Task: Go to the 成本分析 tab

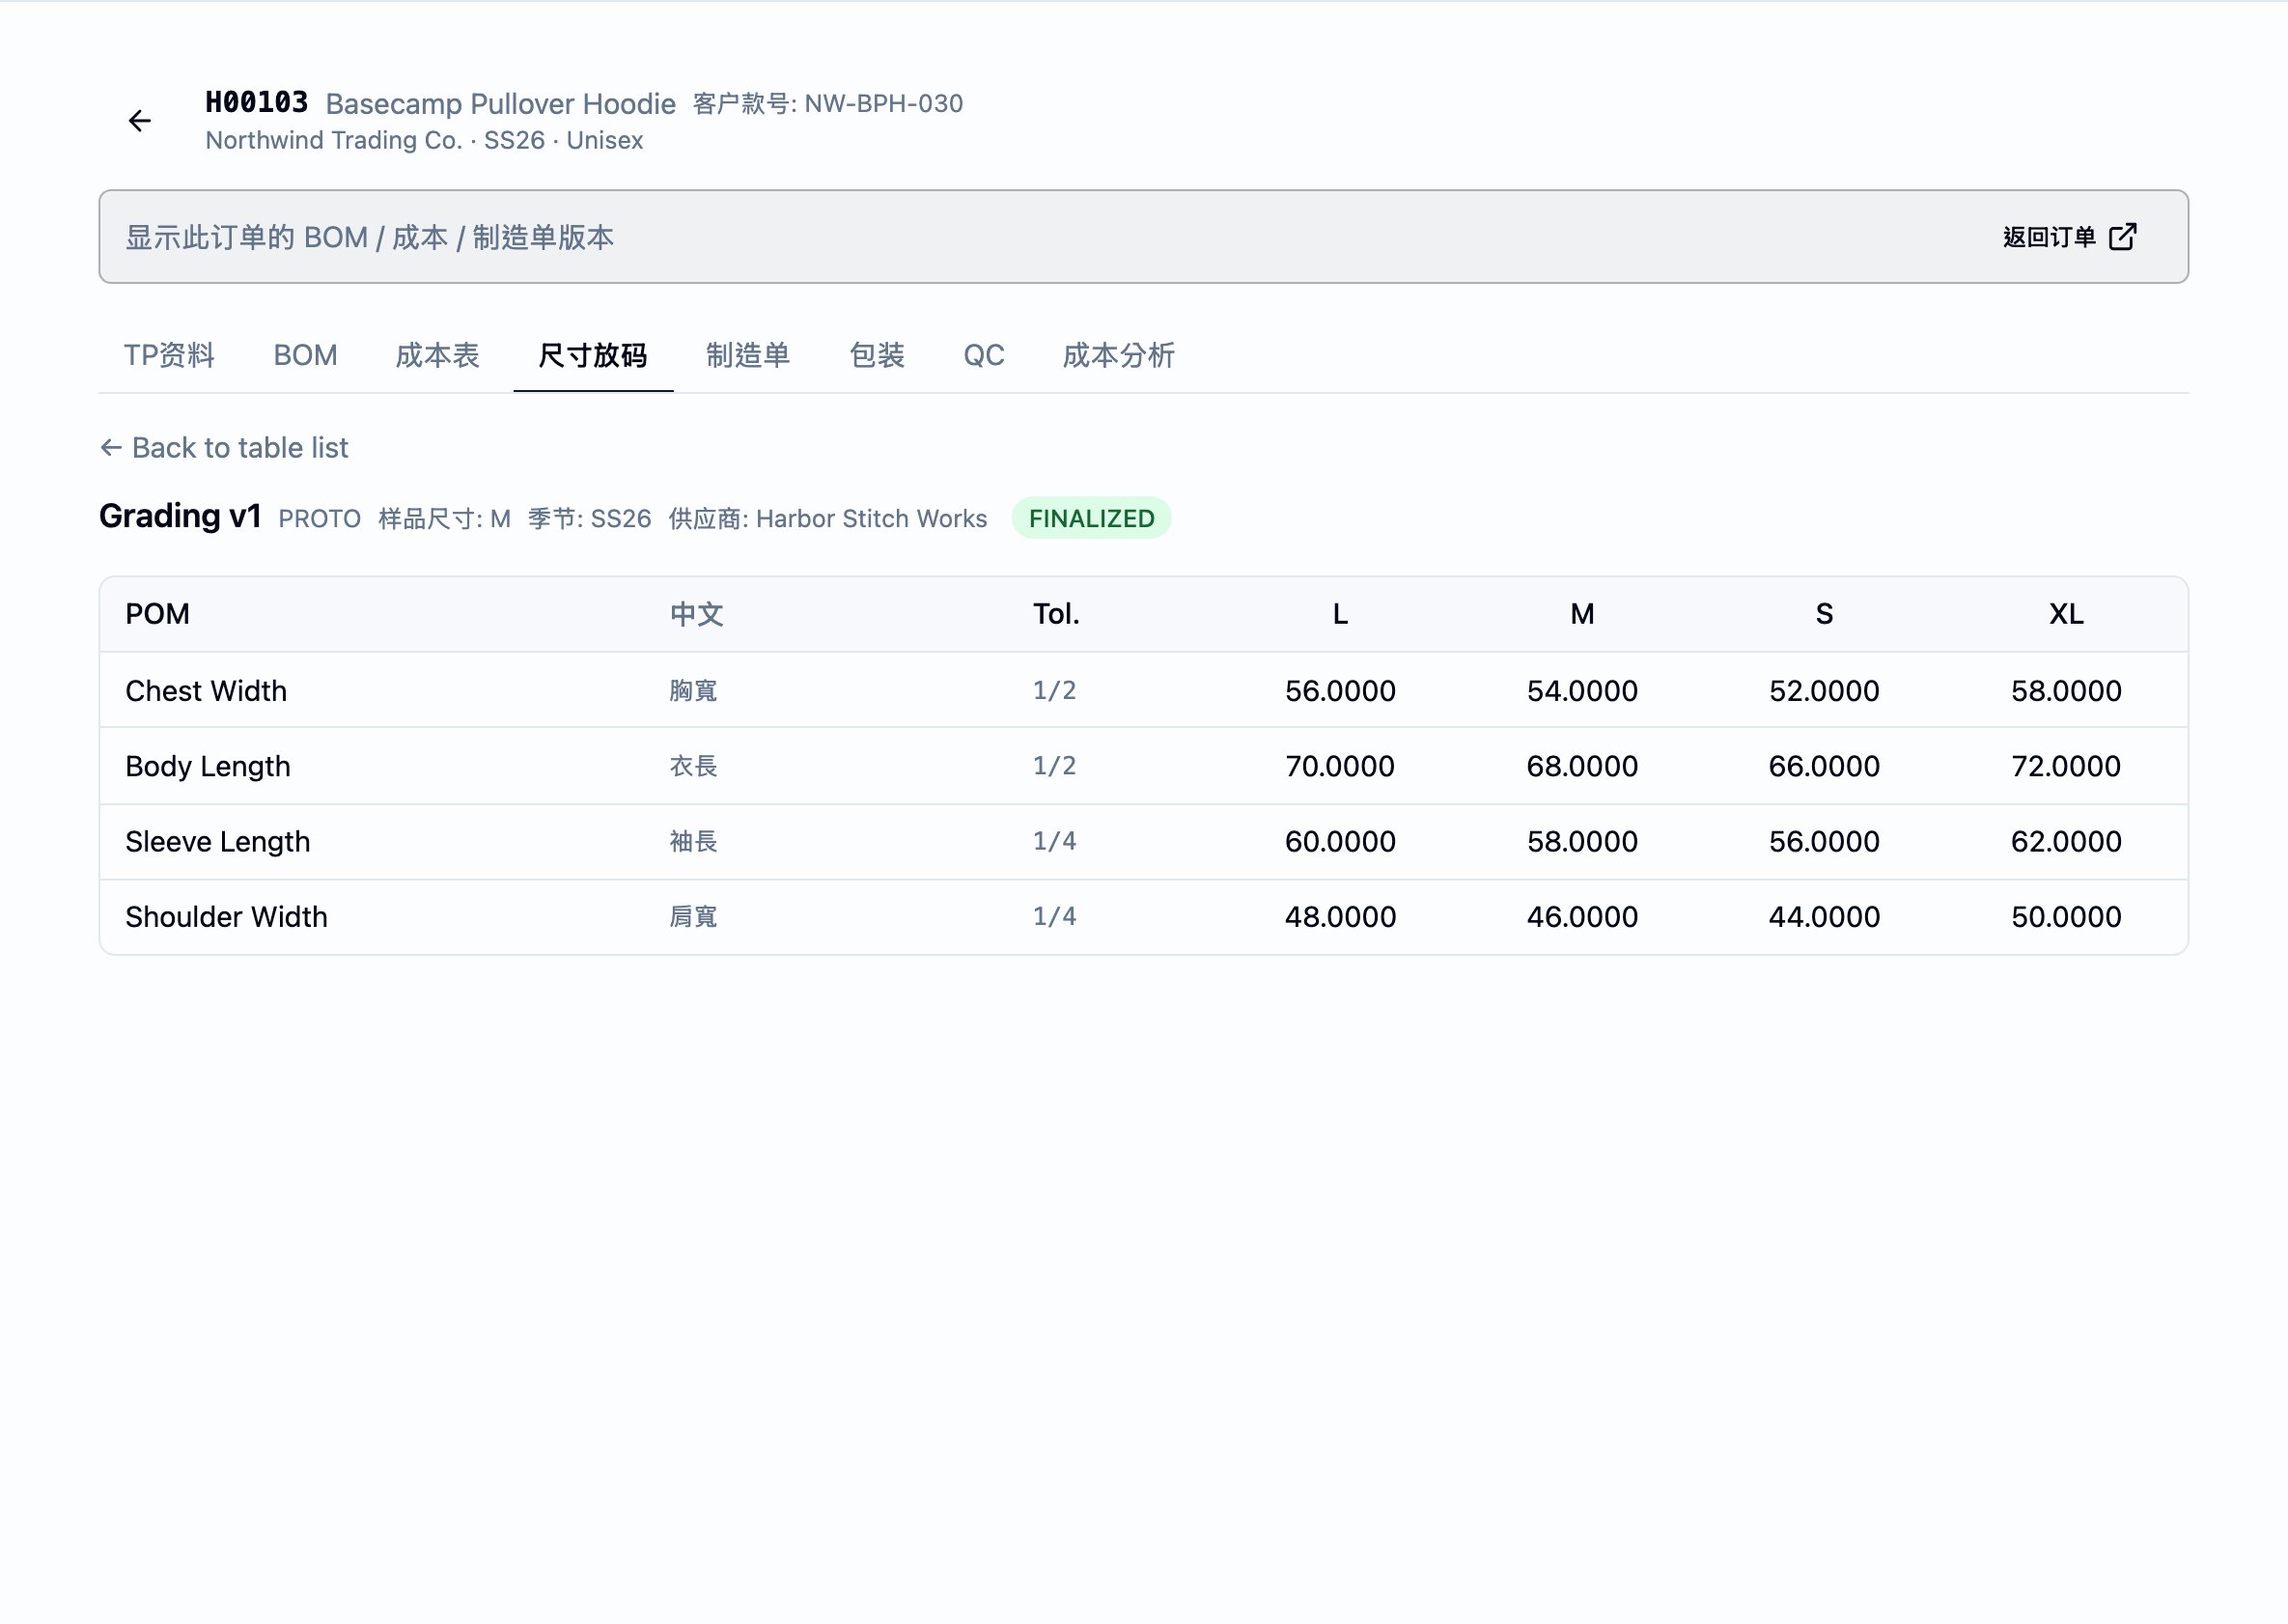Action: pyautogui.click(x=1118, y=355)
